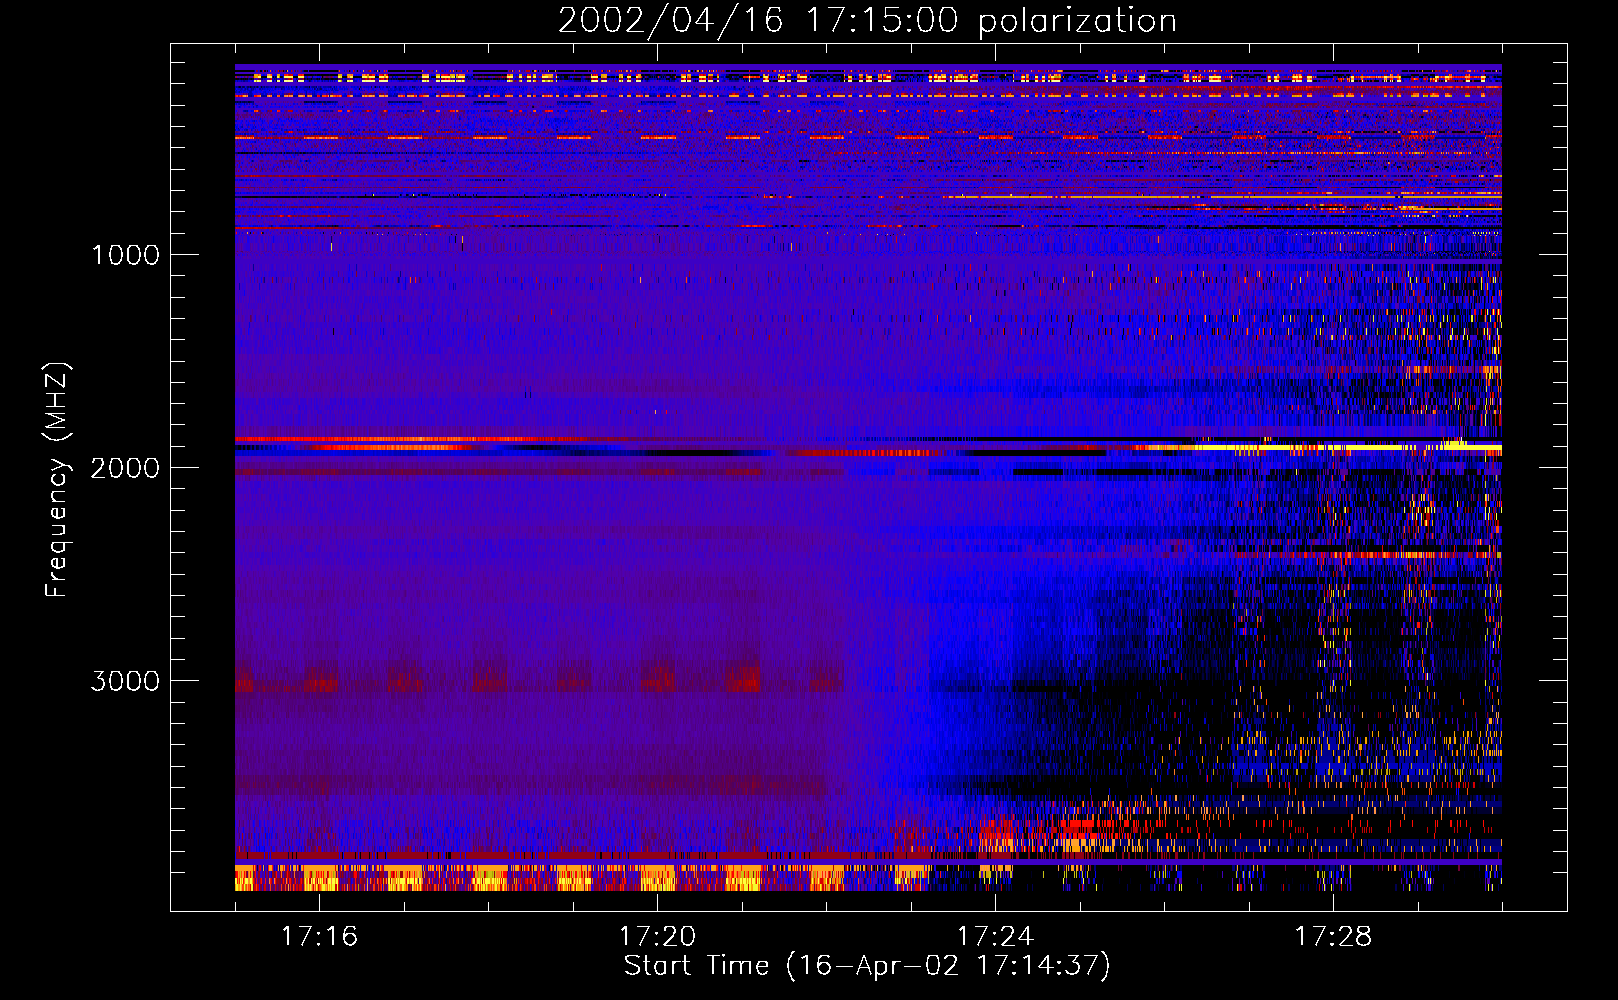This screenshot has width=1618, height=1000.
Task: Click the 17:24 time tick label
Action: [995, 937]
